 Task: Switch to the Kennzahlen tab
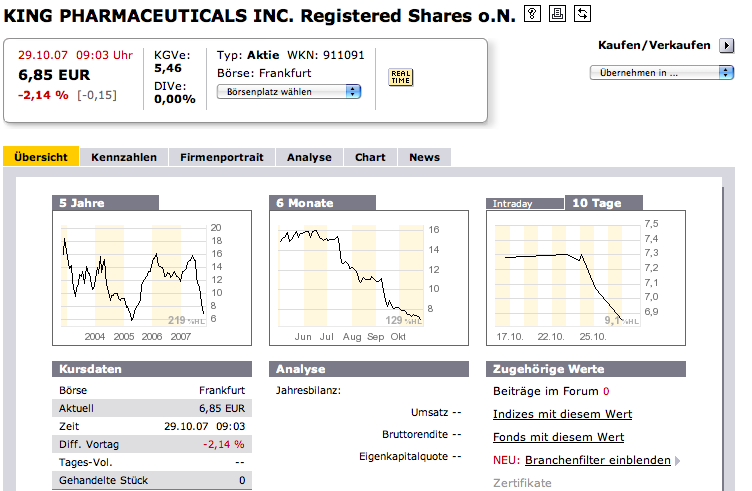coord(124,157)
